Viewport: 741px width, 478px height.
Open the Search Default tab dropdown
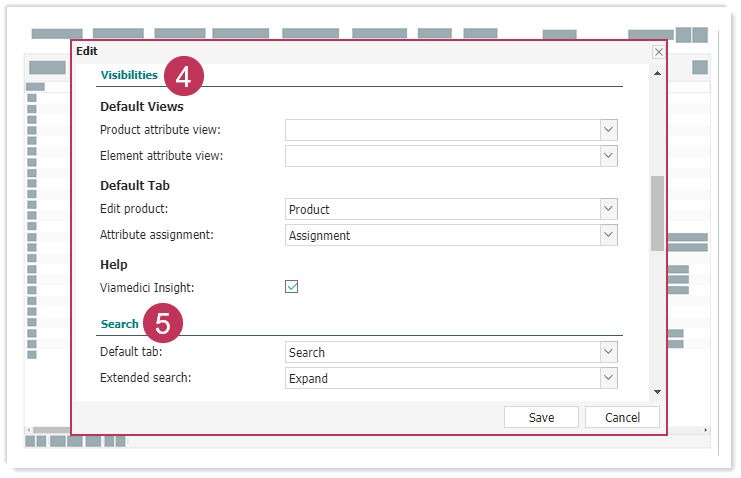(x=608, y=352)
